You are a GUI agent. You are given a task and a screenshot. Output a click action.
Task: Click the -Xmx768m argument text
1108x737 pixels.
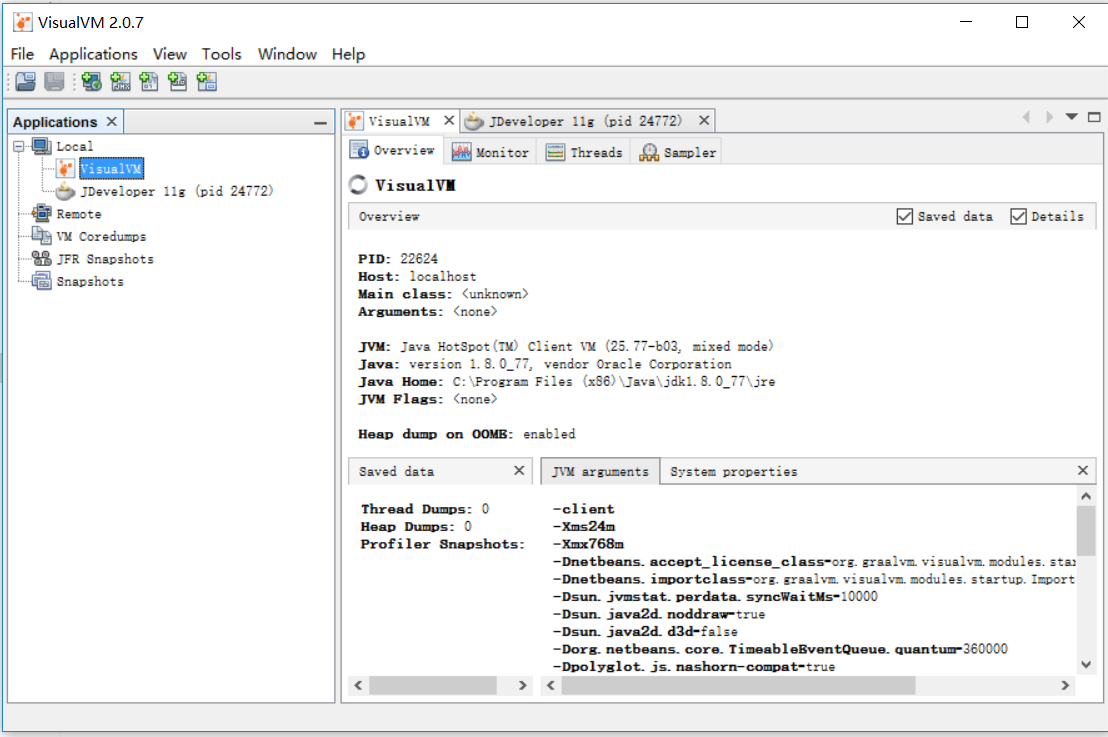click(x=588, y=543)
